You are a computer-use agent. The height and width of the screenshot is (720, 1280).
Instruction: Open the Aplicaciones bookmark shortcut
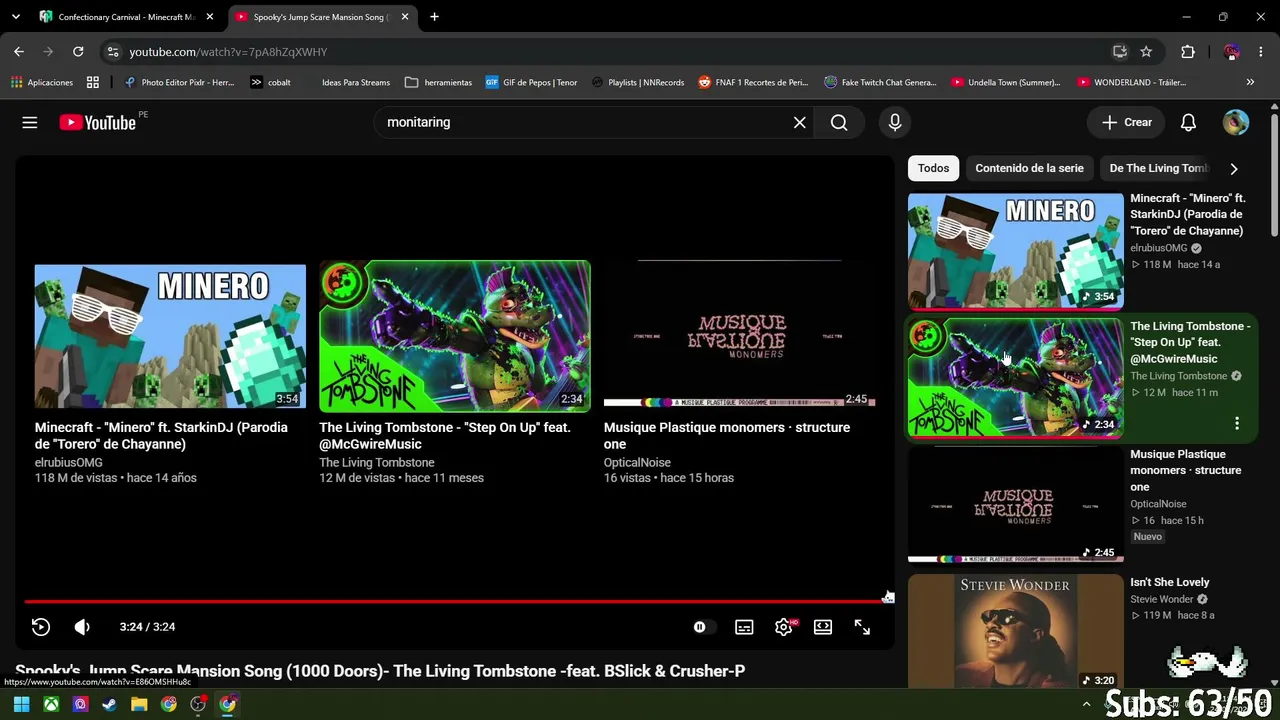[42, 82]
